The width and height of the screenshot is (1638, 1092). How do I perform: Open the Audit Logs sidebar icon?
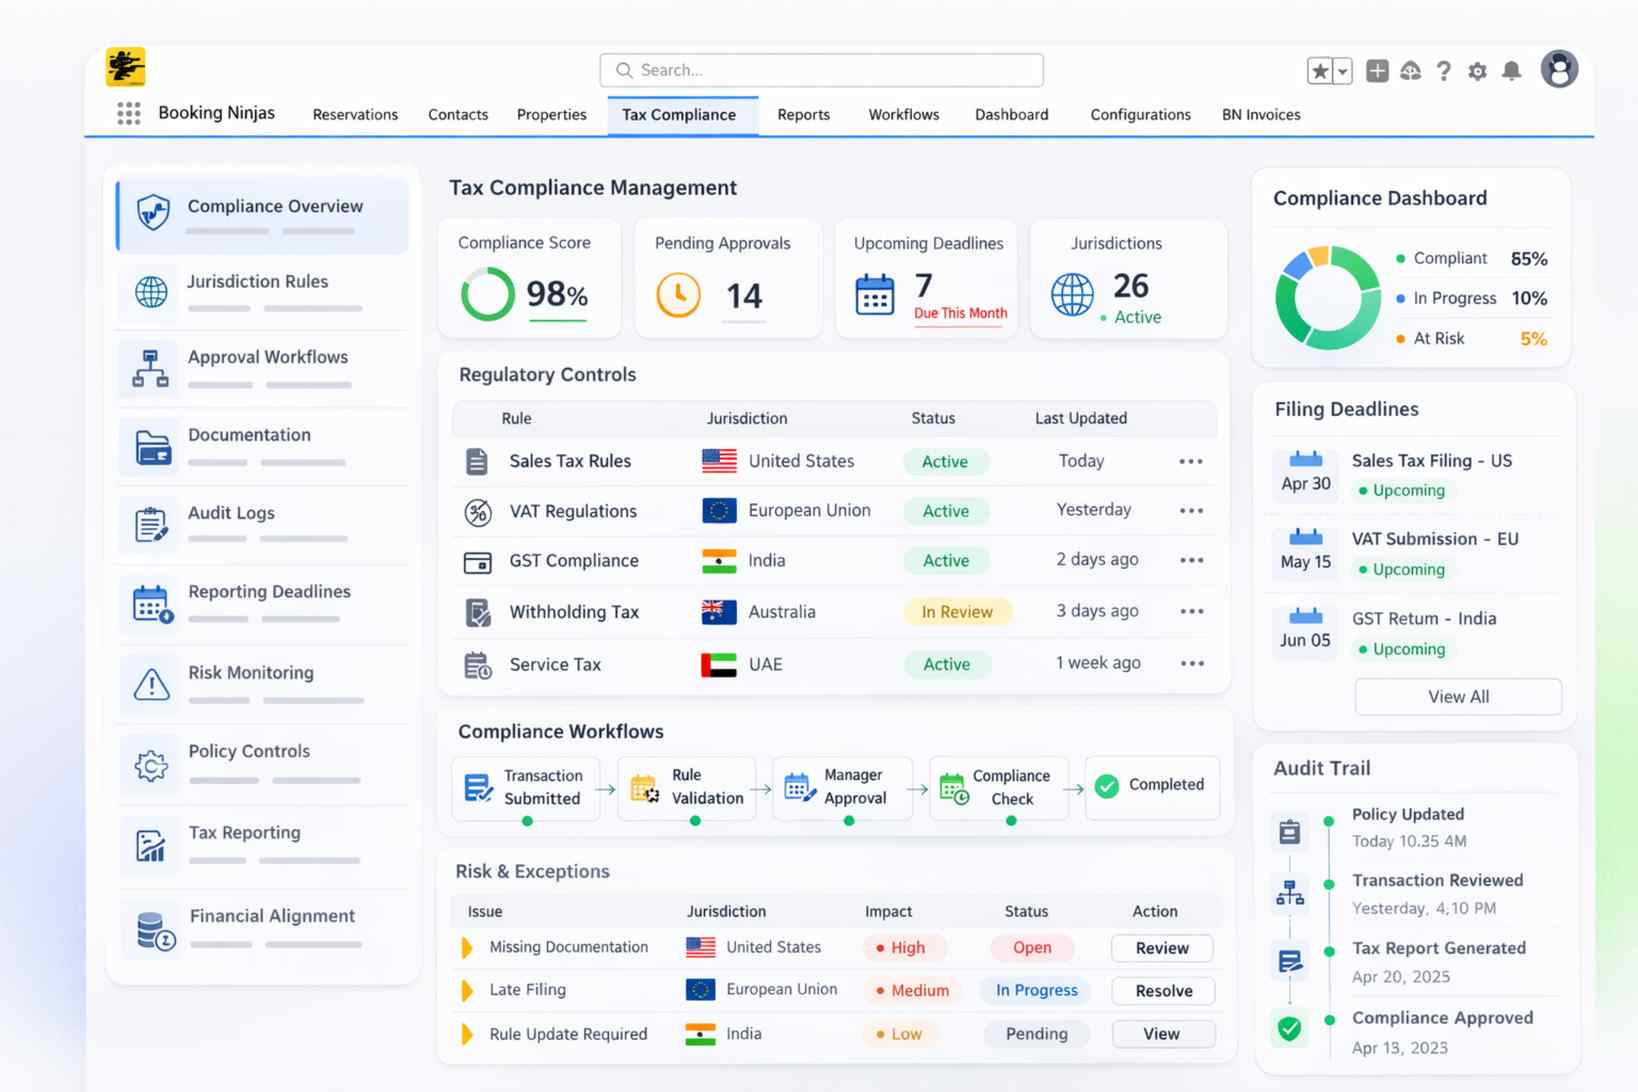(x=150, y=524)
